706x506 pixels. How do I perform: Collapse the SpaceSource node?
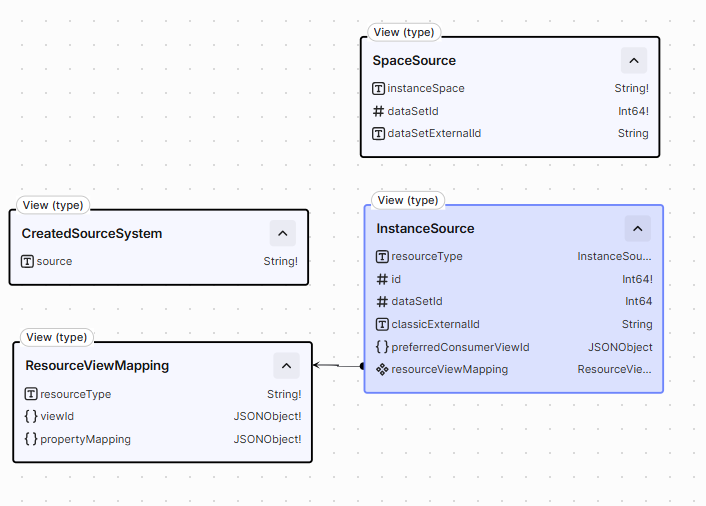click(x=634, y=60)
